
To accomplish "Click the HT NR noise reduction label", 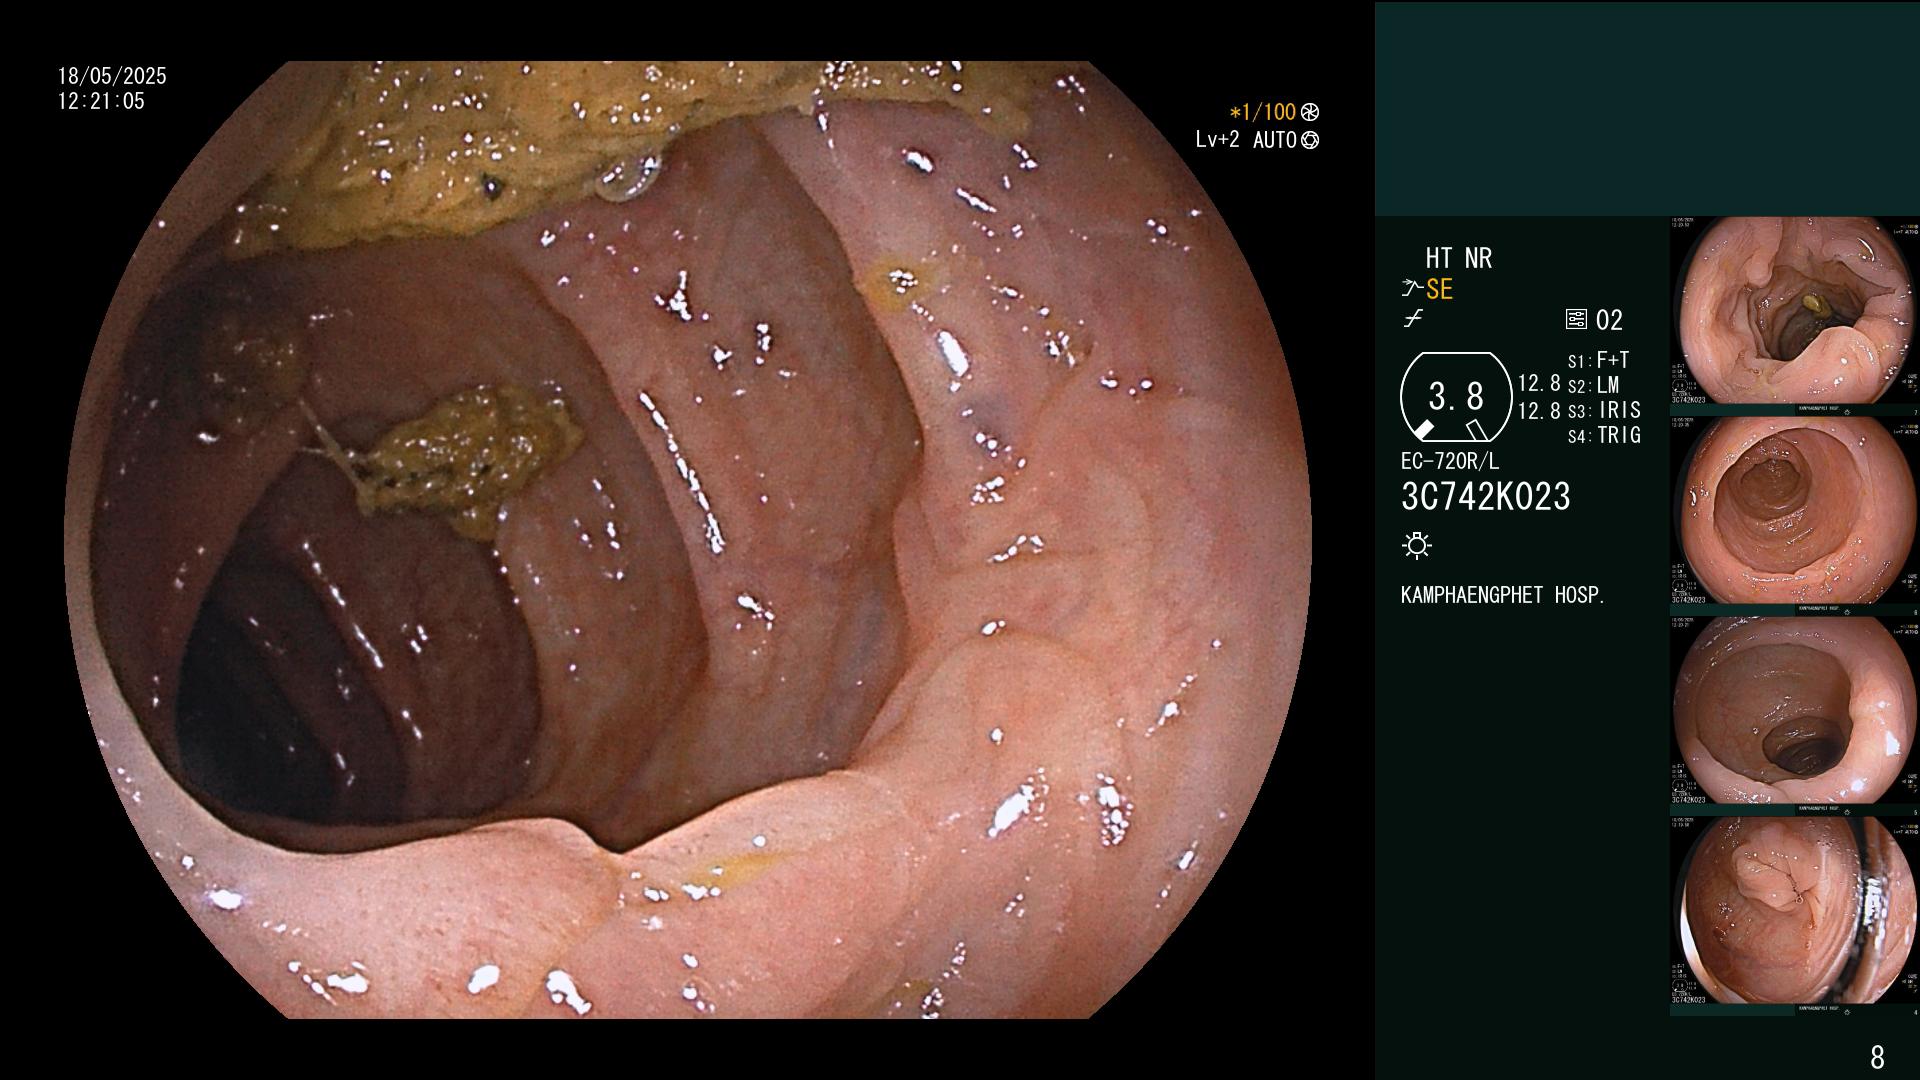I will pyautogui.click(x=1458, y=258).
